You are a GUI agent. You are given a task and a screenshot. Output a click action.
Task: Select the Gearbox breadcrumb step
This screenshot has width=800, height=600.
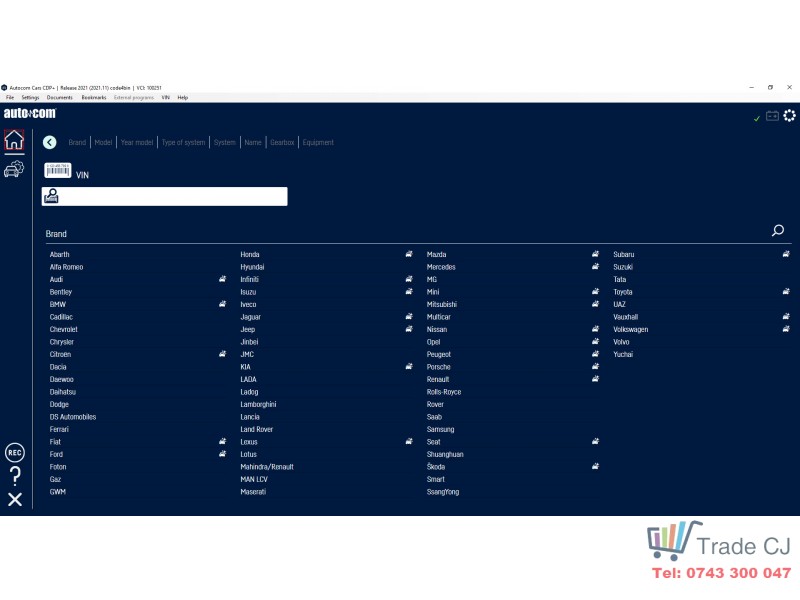click(282, 142)
